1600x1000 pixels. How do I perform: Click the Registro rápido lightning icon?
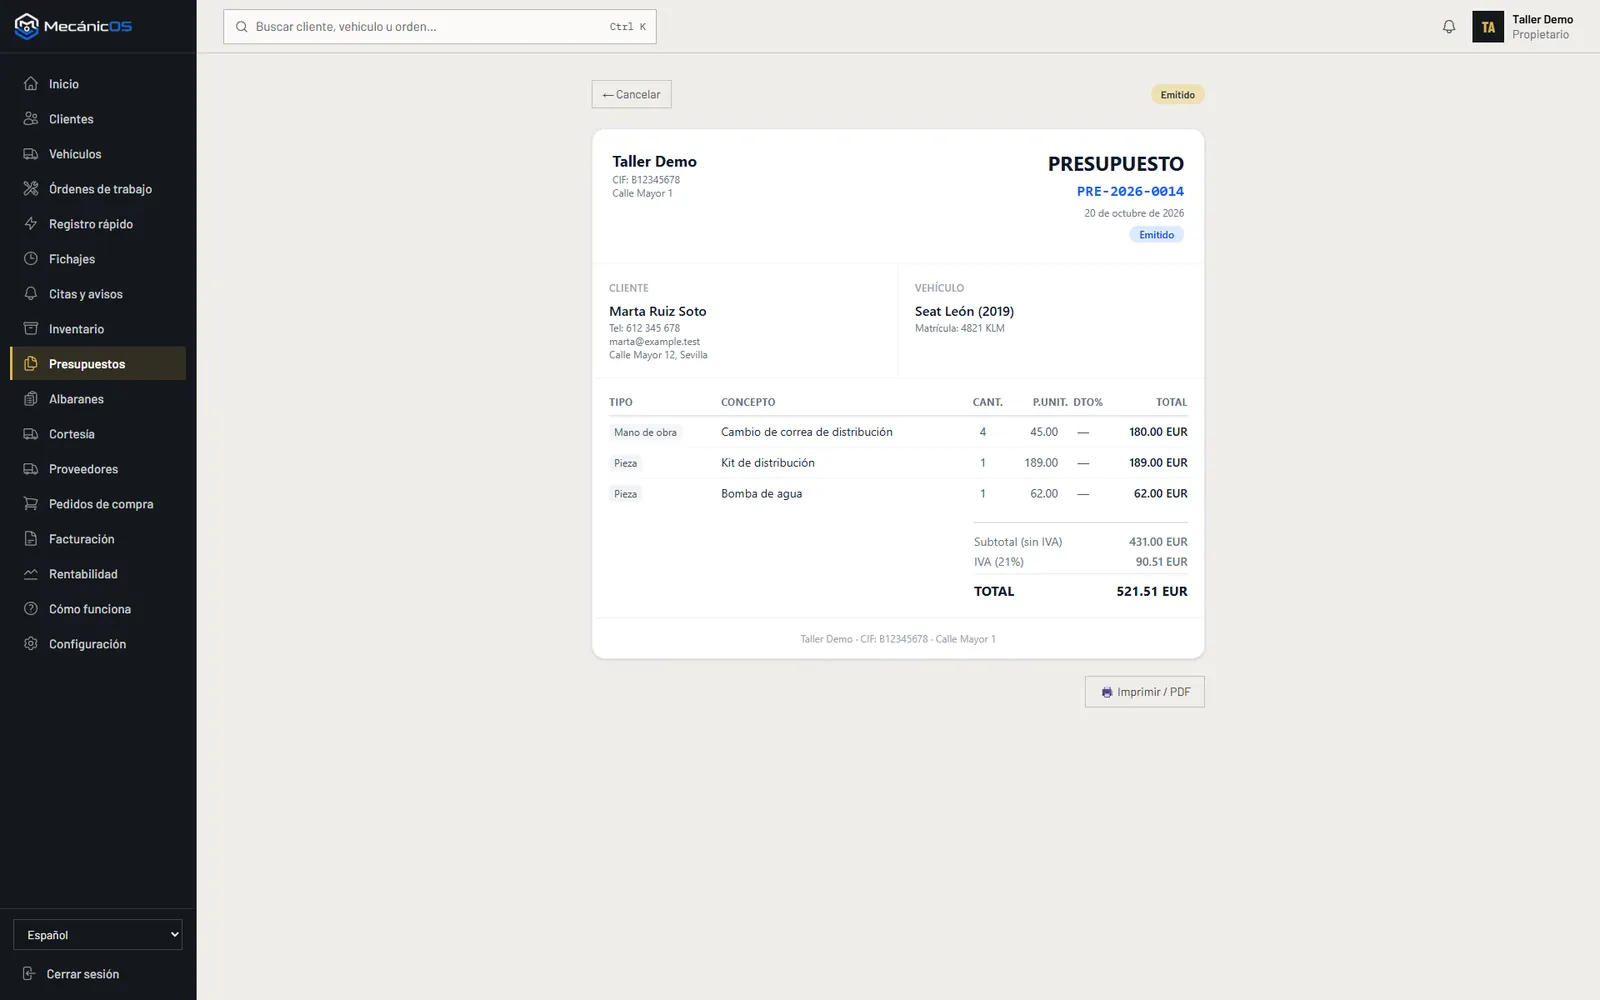pyautogui.click(x=31, y=224)
